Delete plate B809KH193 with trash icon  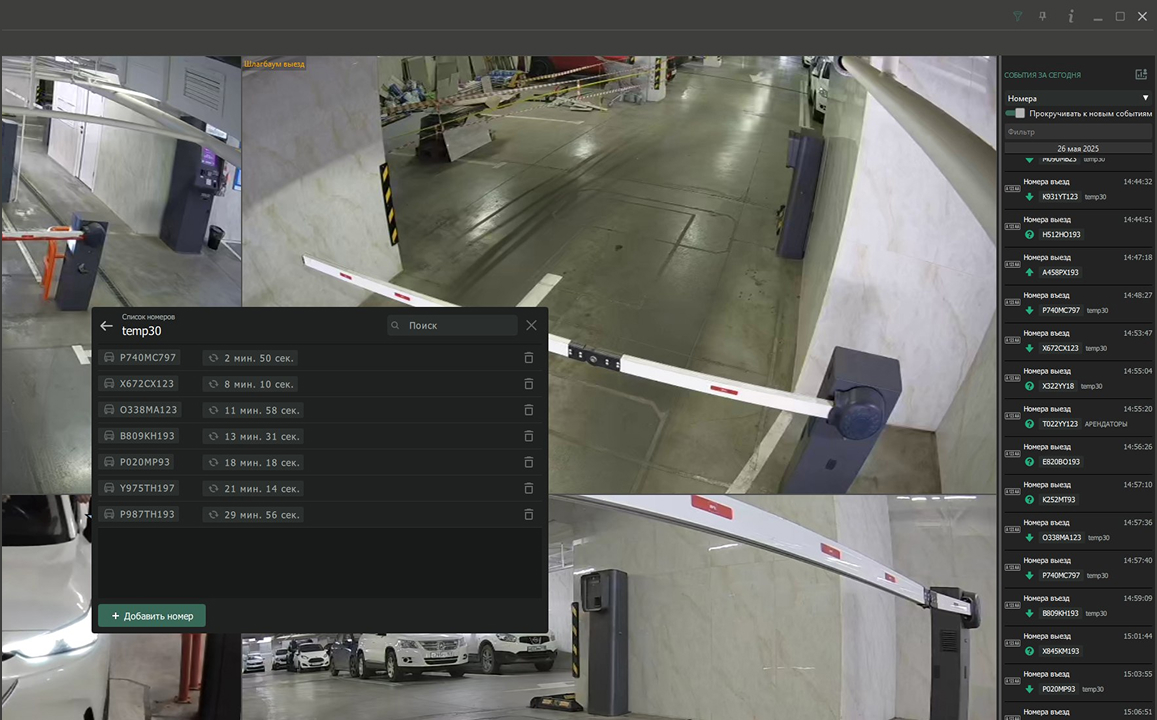(529, 436)
